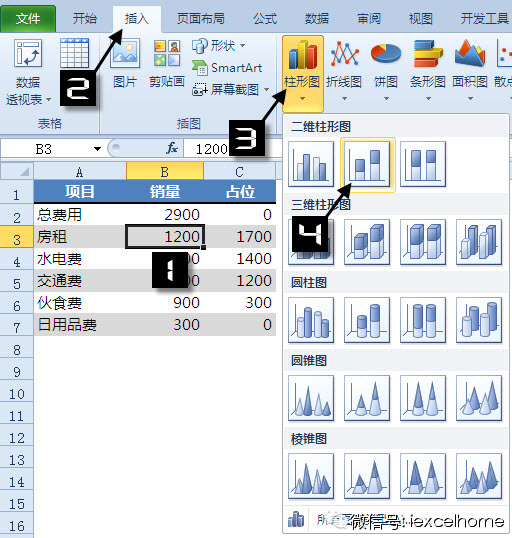Select 100% stacked pyramid chart thumbnail

423,476
